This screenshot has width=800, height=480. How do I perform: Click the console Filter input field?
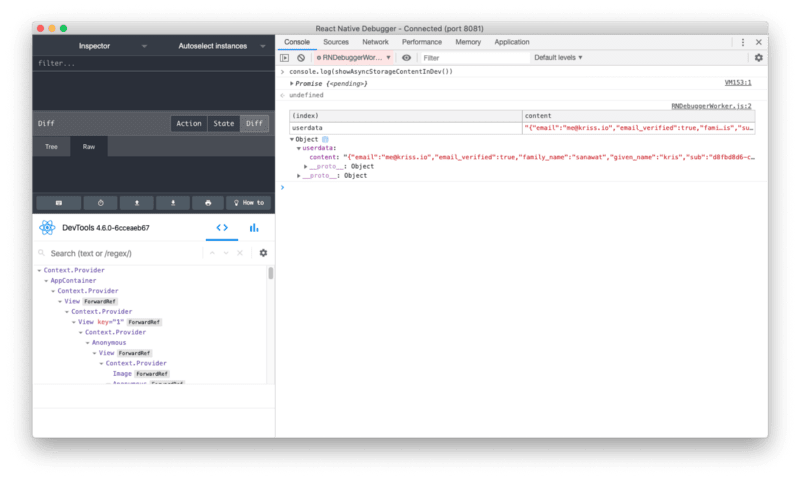473,58
